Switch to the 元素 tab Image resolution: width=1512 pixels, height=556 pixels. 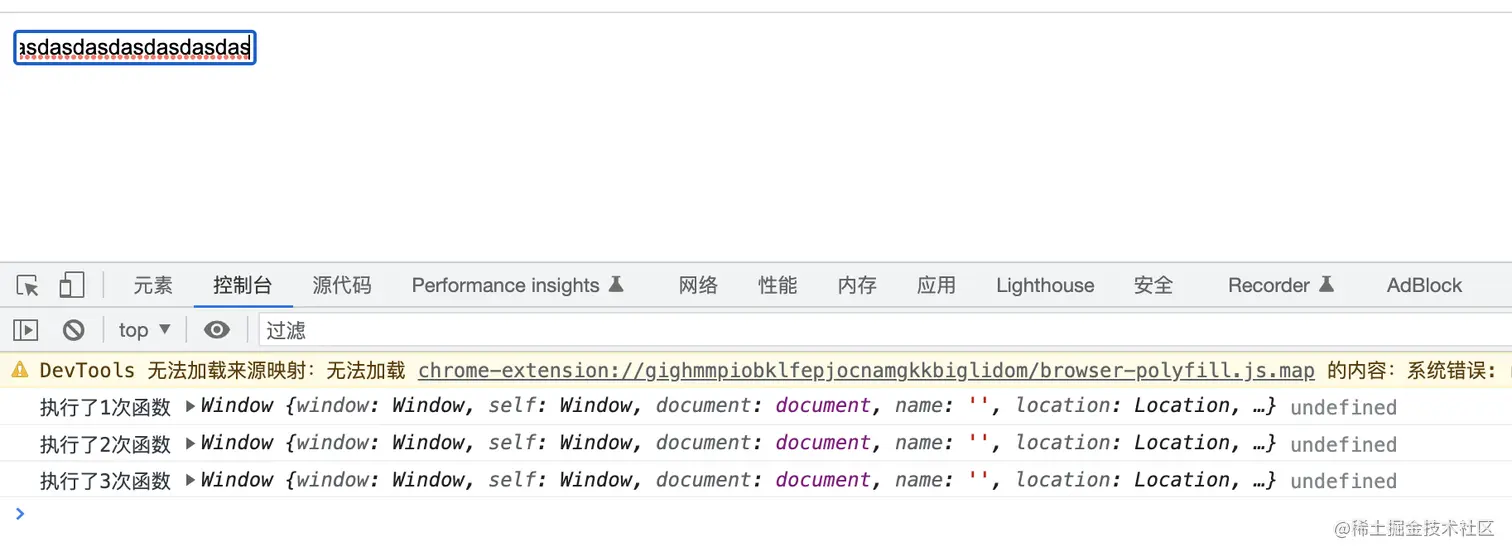(x=153, y=286)
